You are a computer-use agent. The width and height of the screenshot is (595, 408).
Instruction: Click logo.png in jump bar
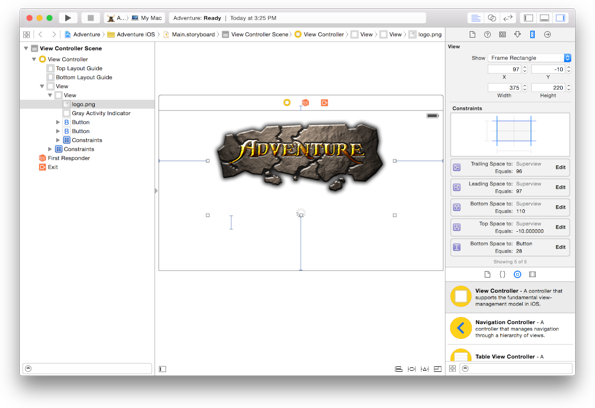[425, 35]
